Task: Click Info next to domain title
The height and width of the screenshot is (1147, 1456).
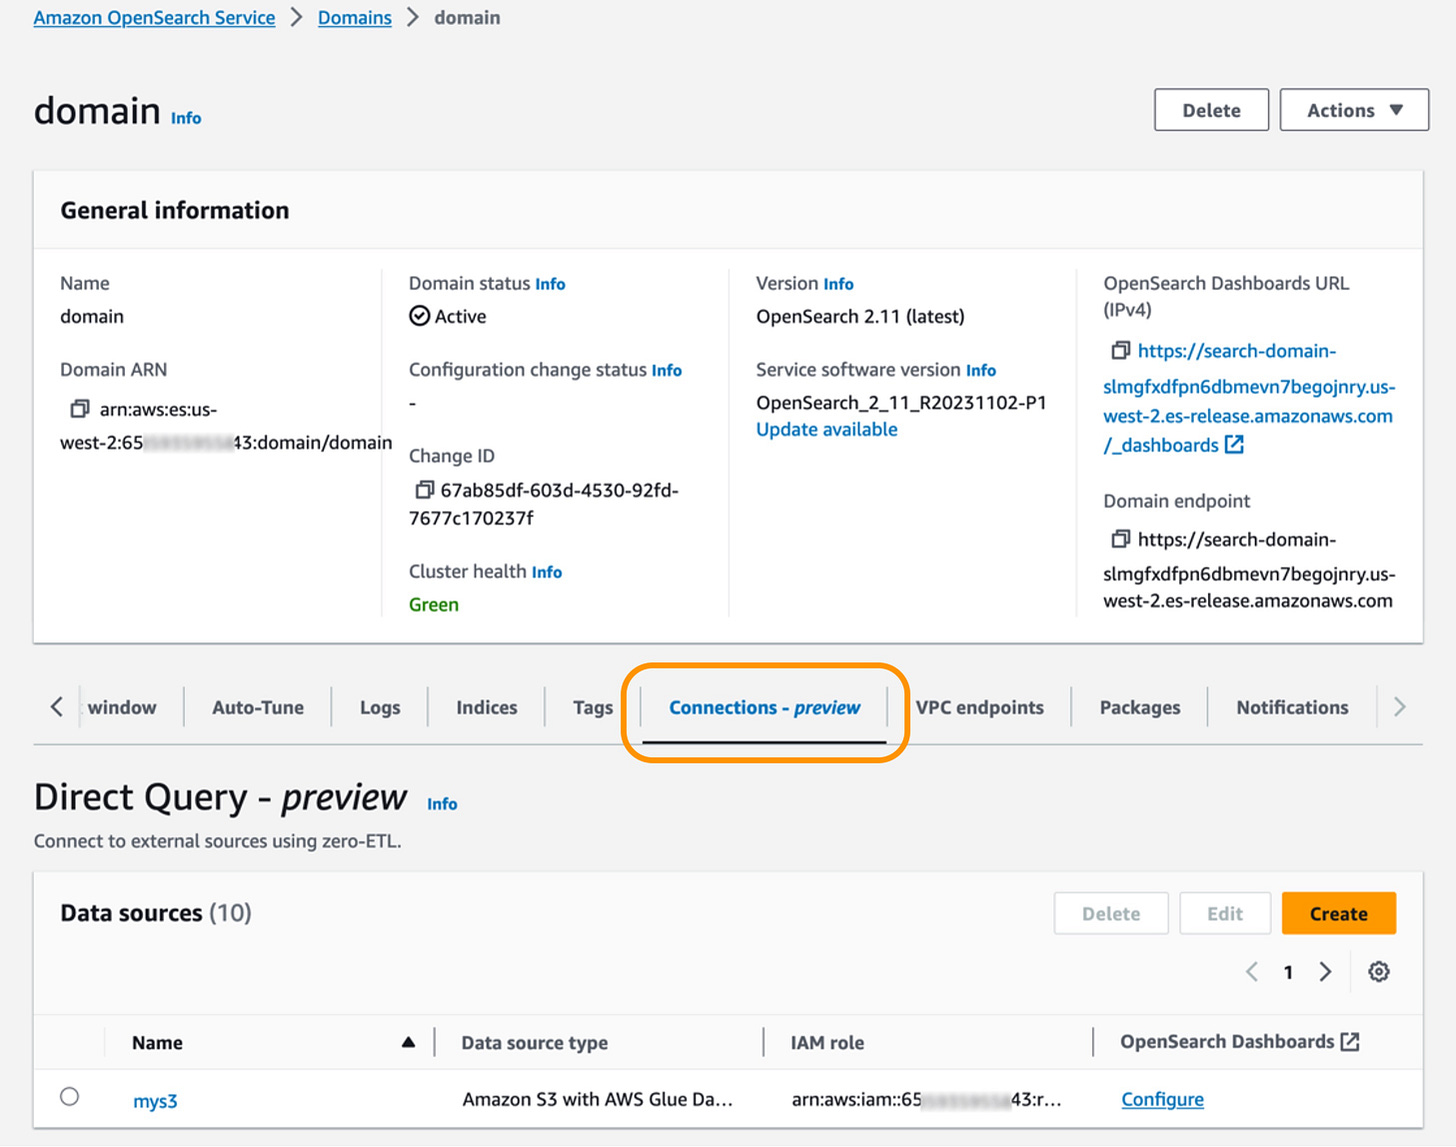Action: (x=186, y=118)
